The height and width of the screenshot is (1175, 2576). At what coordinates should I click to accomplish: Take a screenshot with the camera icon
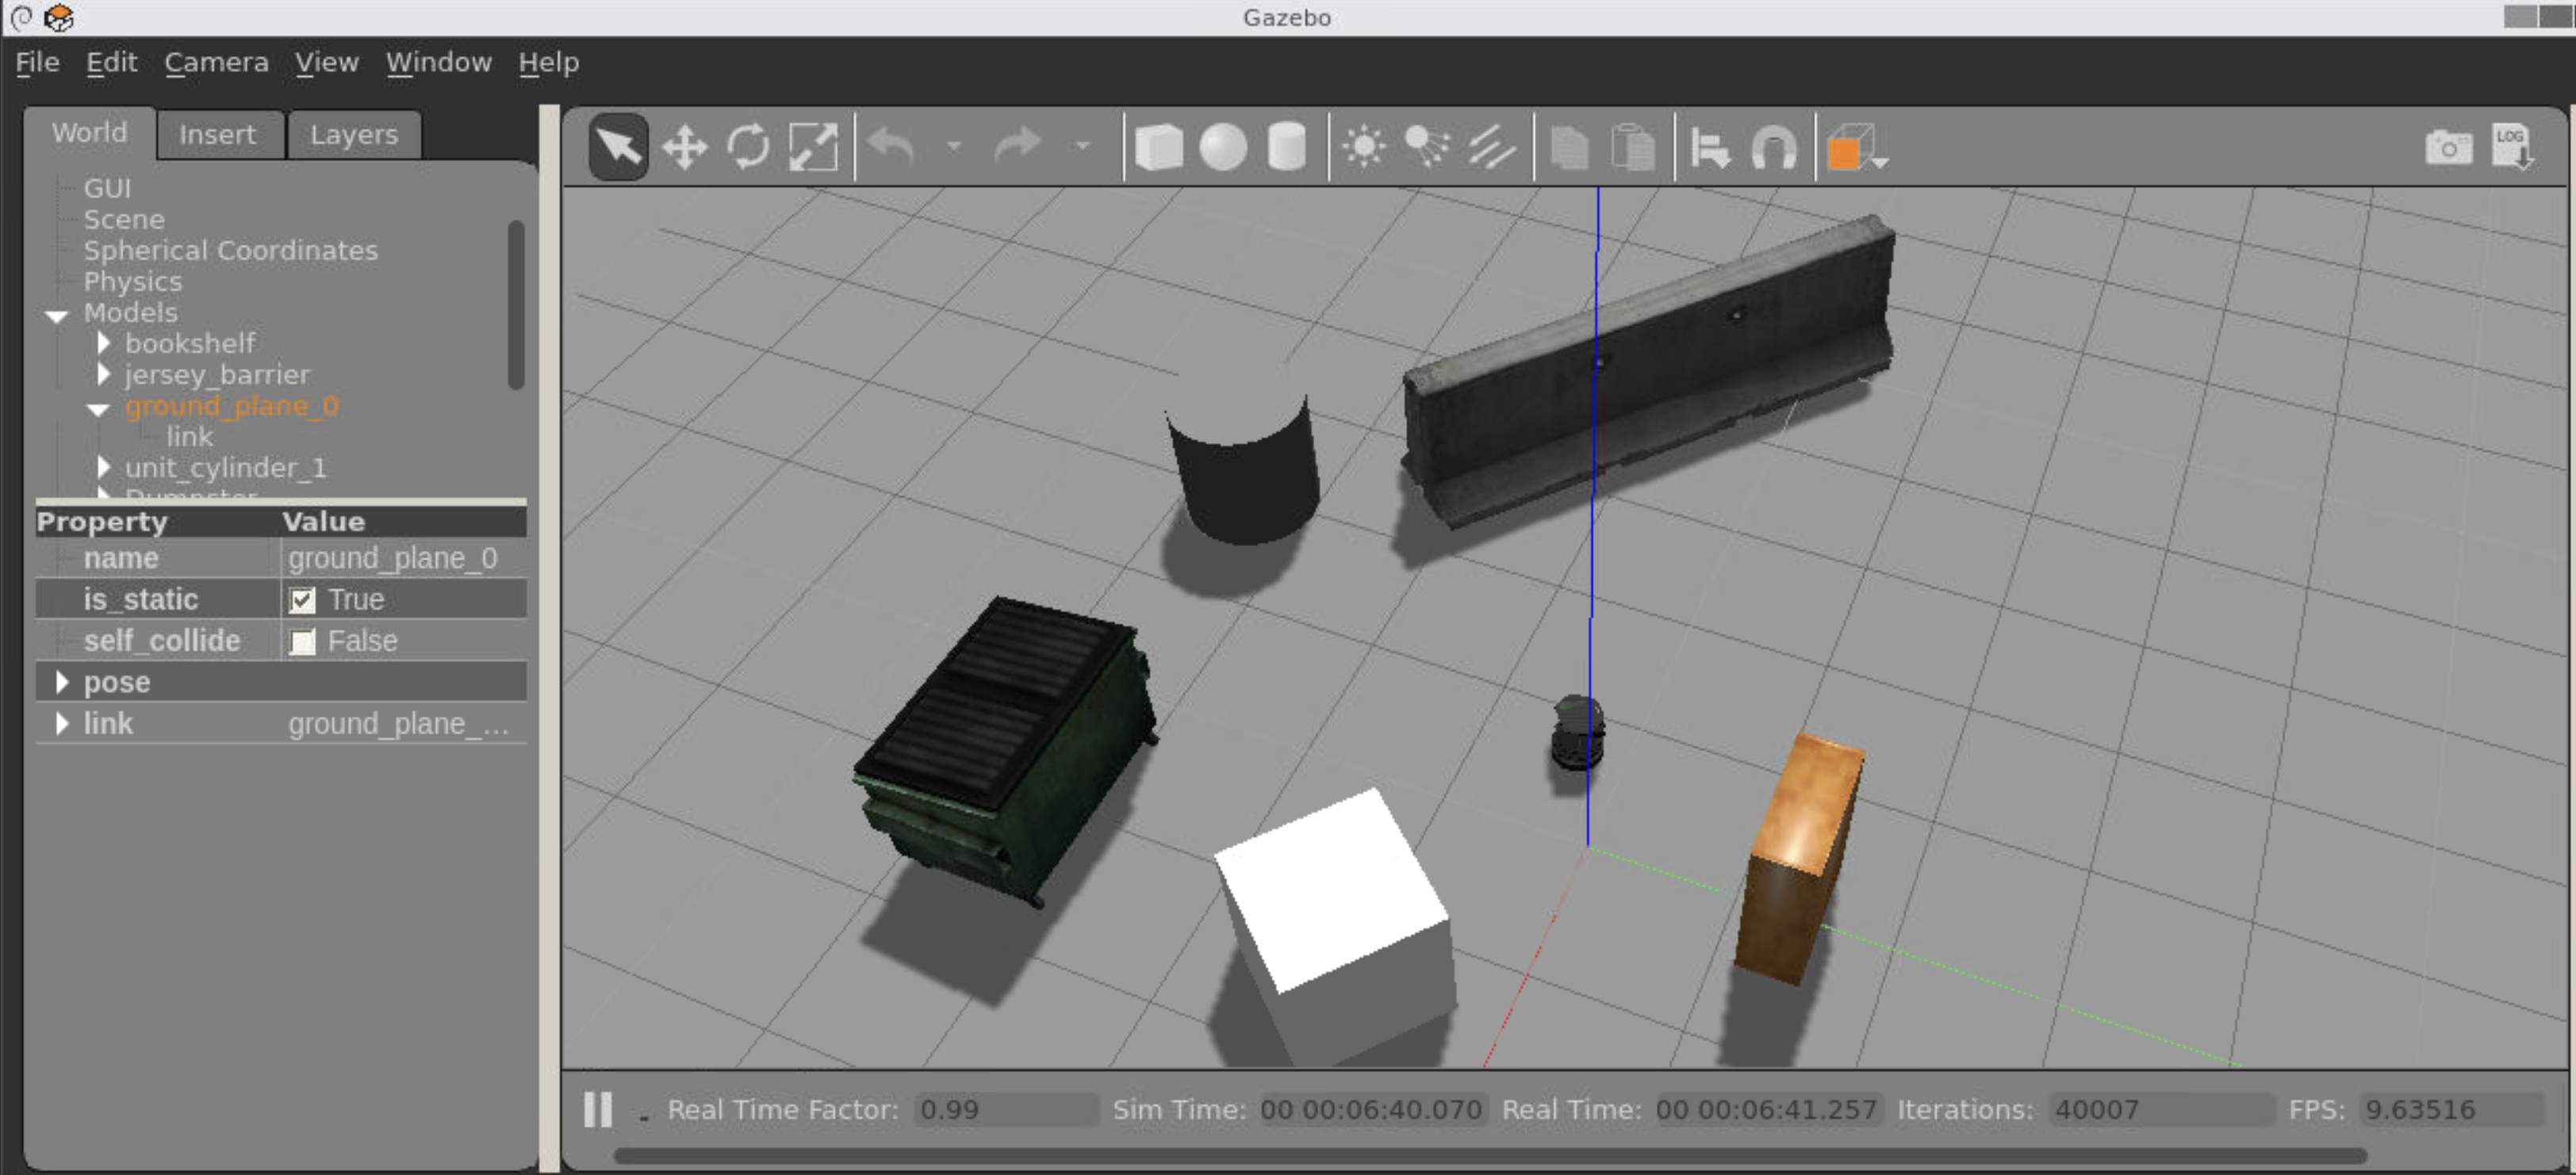[x=2448, y=145]
